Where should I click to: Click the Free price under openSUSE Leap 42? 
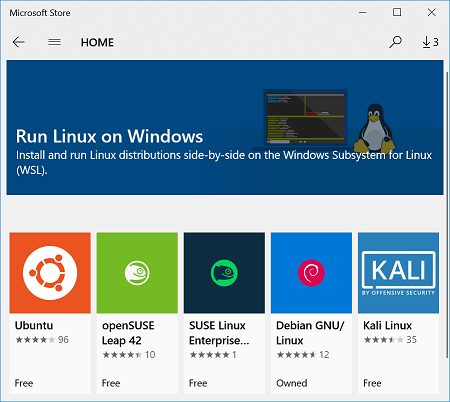coord(111,383)
